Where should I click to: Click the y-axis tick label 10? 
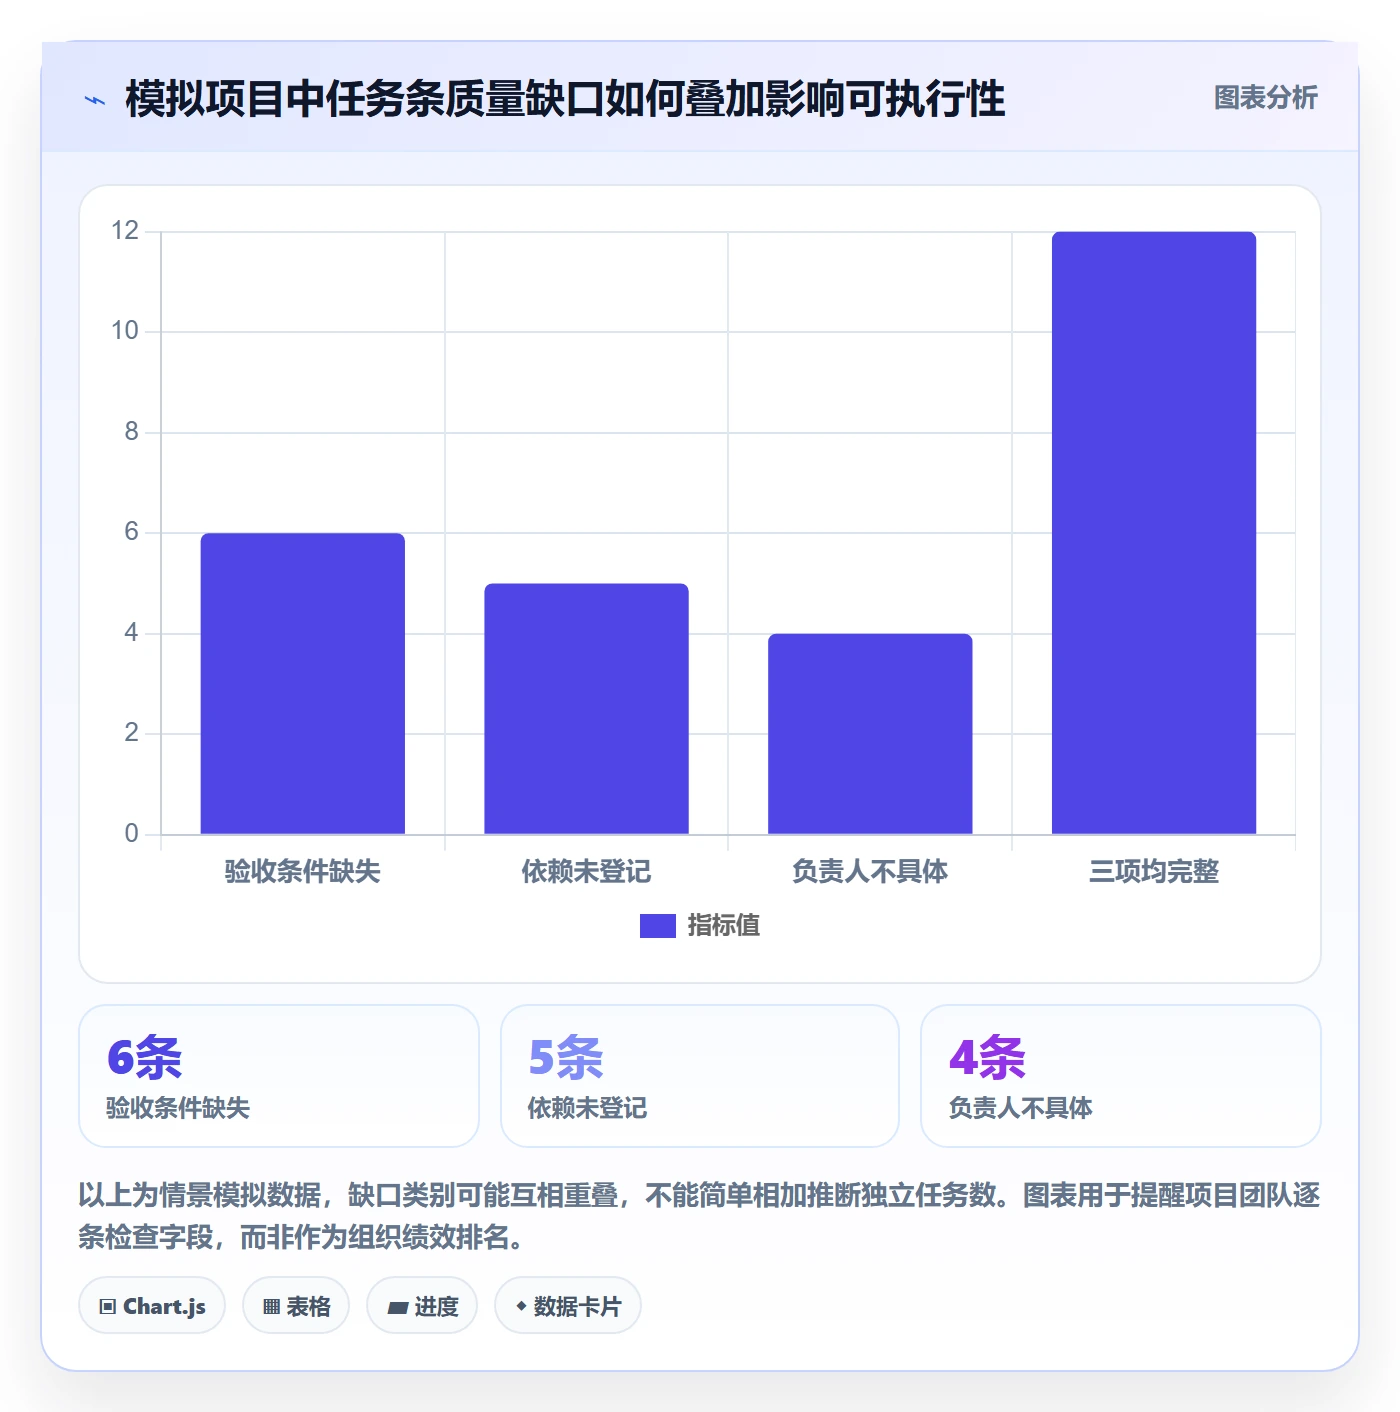click(125, 331)
